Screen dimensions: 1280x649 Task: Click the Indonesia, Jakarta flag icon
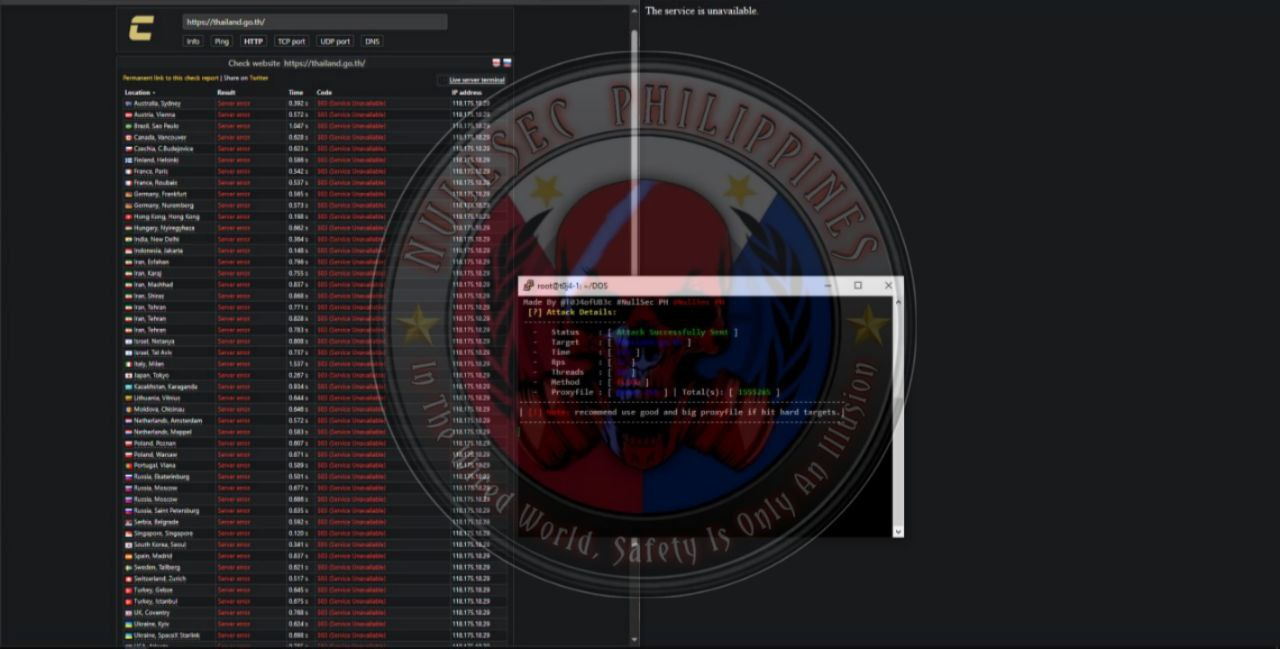coord(128,251)
